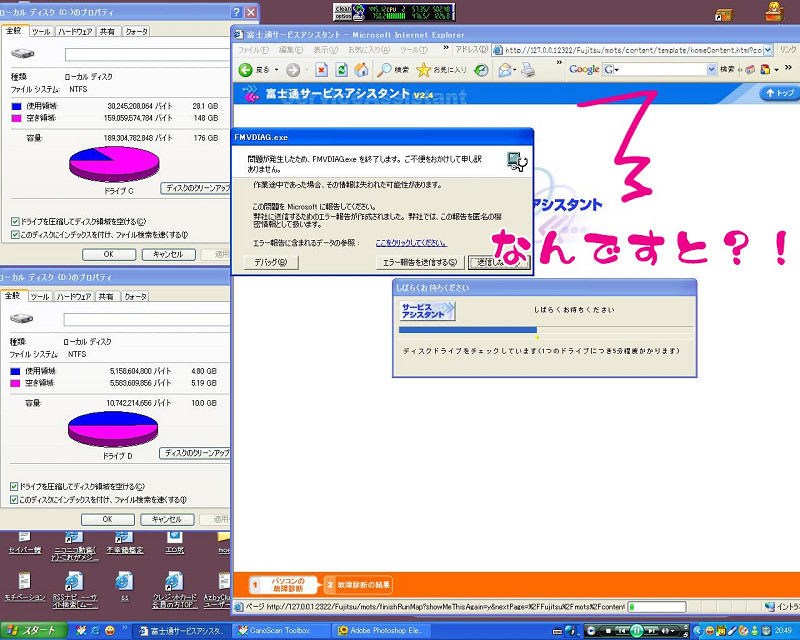Click the IE Mail envelope icon

tap(505, 70)
